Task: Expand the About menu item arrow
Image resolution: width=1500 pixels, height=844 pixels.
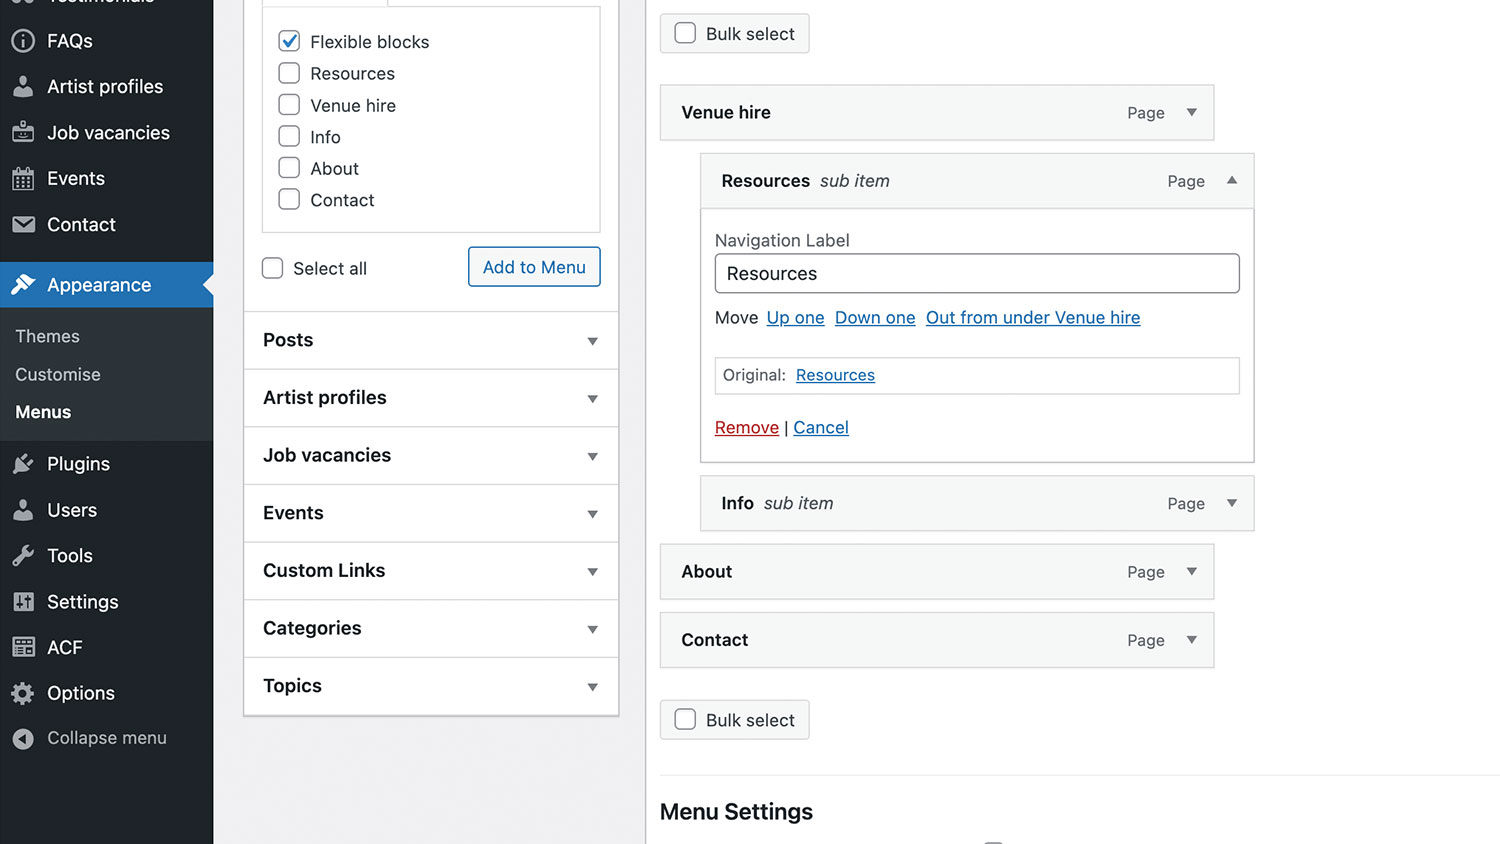Action: coord(1191,572)
